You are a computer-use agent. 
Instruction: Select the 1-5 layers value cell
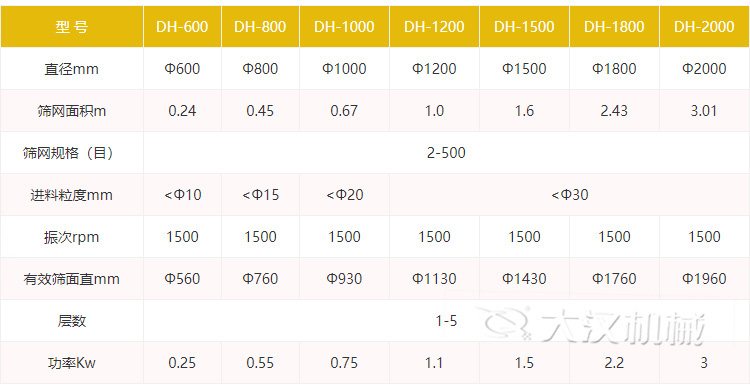446,321
